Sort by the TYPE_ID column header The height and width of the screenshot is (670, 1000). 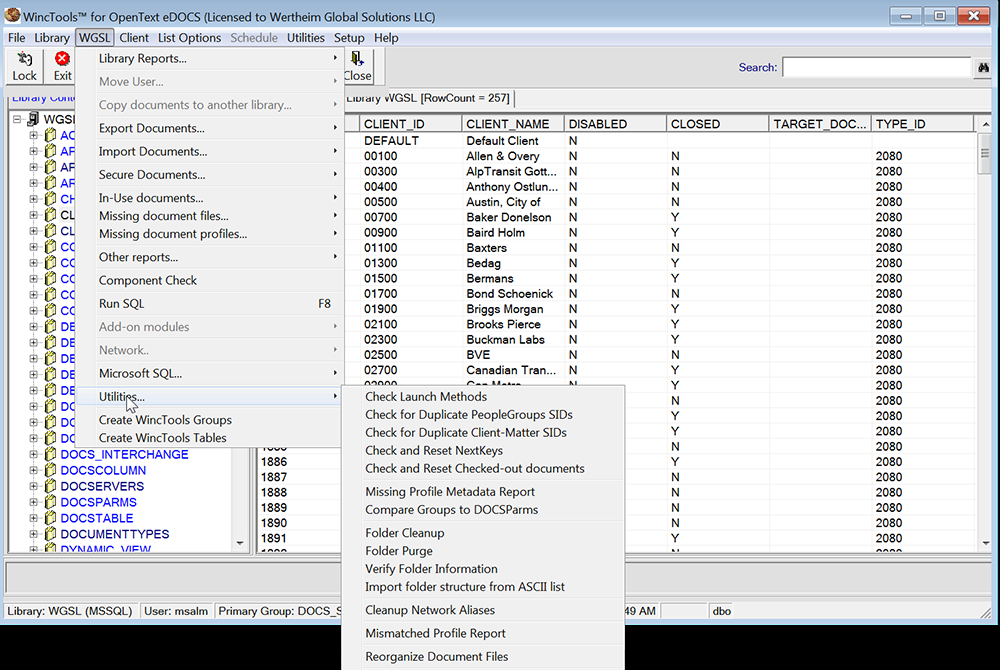click(x=923, y=124)
